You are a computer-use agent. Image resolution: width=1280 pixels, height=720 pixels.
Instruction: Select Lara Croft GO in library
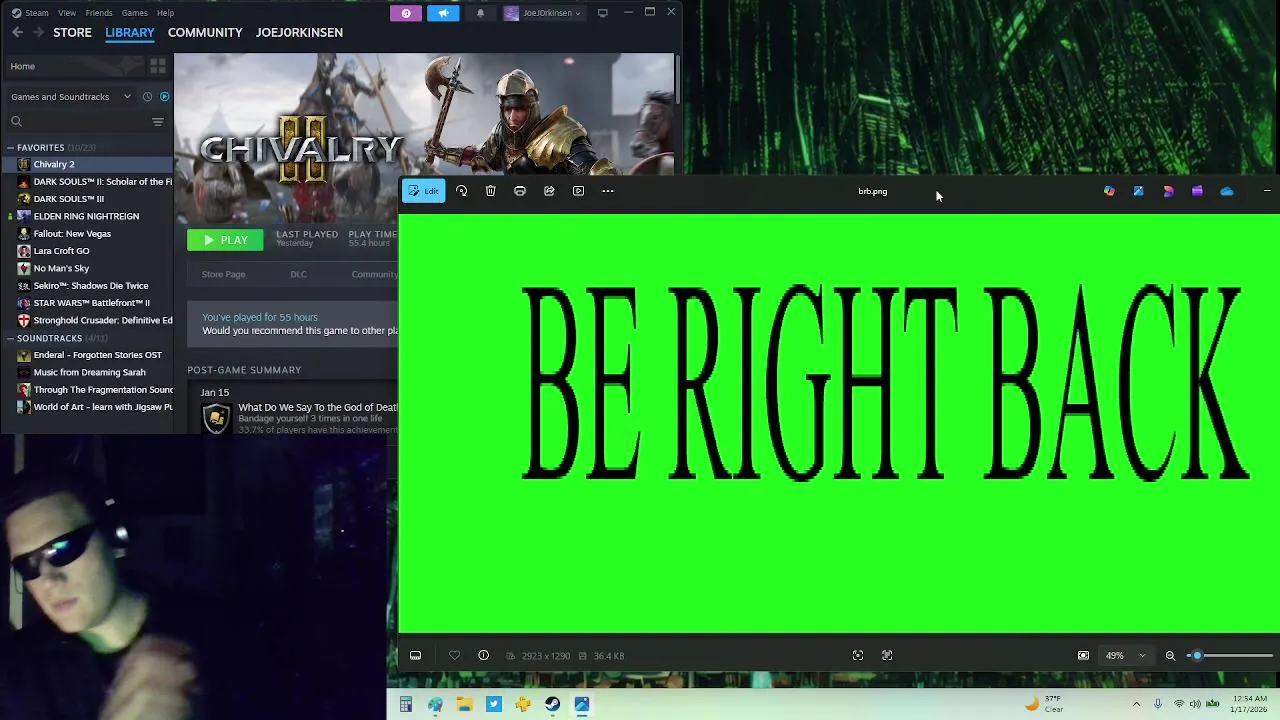(61, 251)
